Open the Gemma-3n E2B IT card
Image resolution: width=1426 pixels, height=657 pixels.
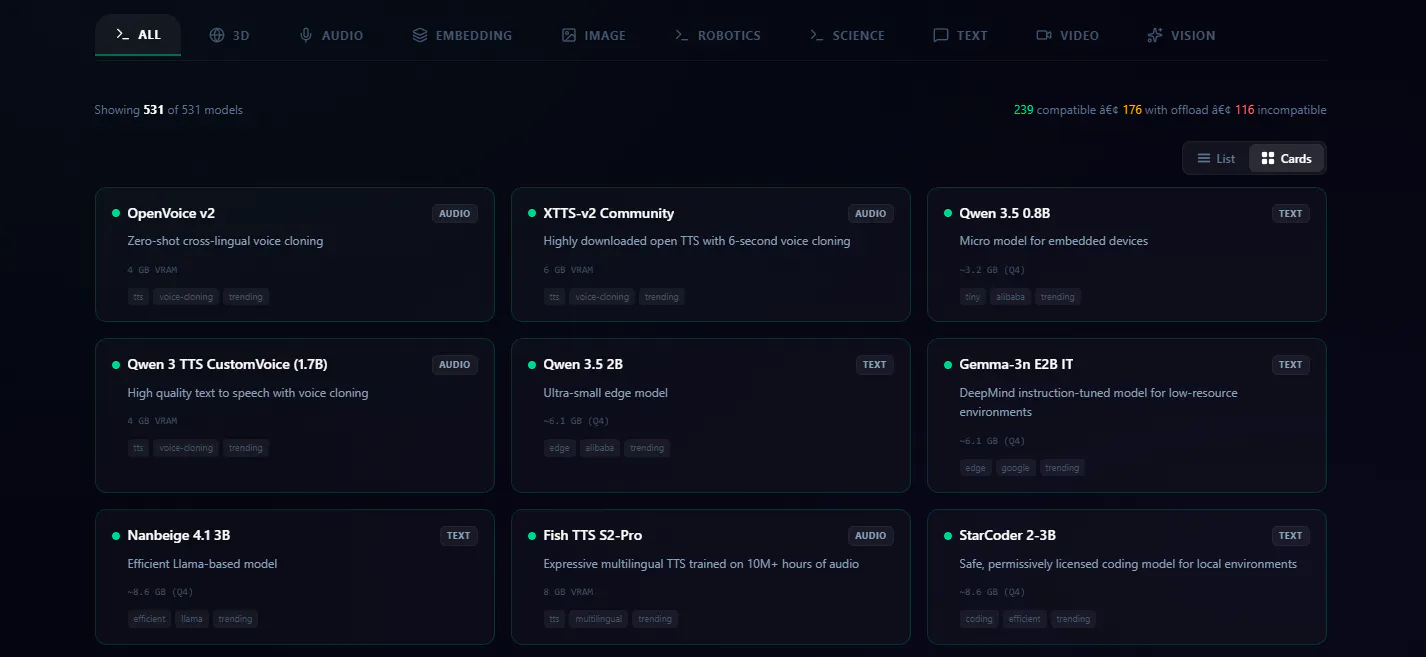tap(1127, 415)
